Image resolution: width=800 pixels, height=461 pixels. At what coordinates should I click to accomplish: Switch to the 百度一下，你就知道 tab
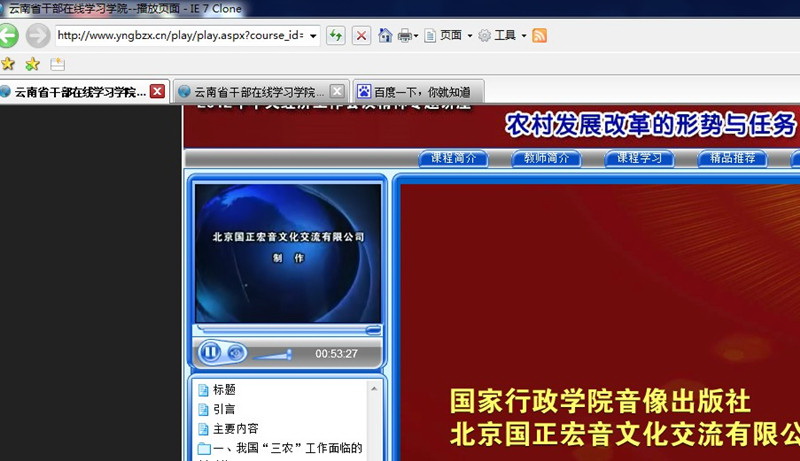tap(417, 92)
